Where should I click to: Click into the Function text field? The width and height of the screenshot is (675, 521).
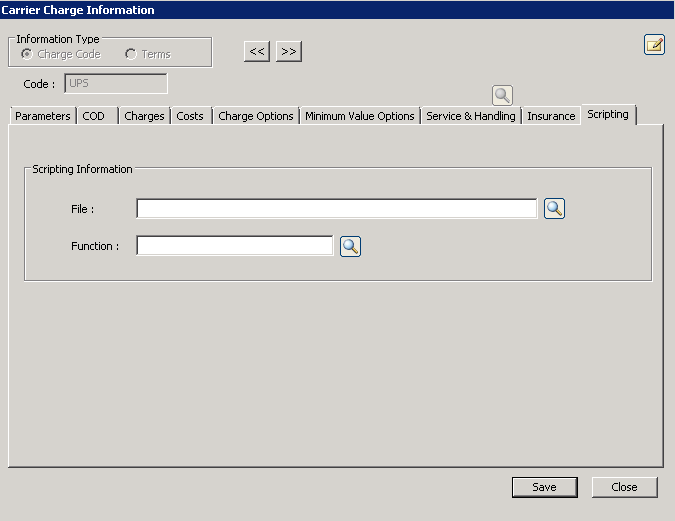234,246
